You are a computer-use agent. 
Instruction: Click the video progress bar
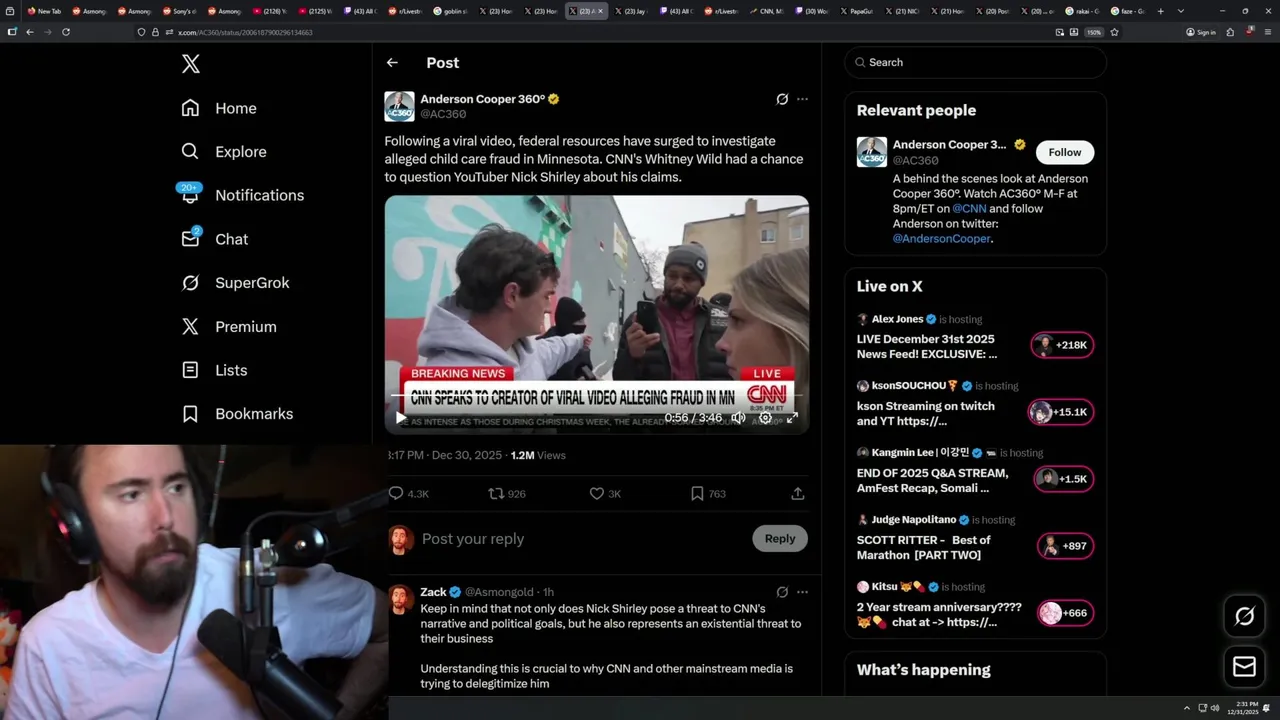[596, 396]
